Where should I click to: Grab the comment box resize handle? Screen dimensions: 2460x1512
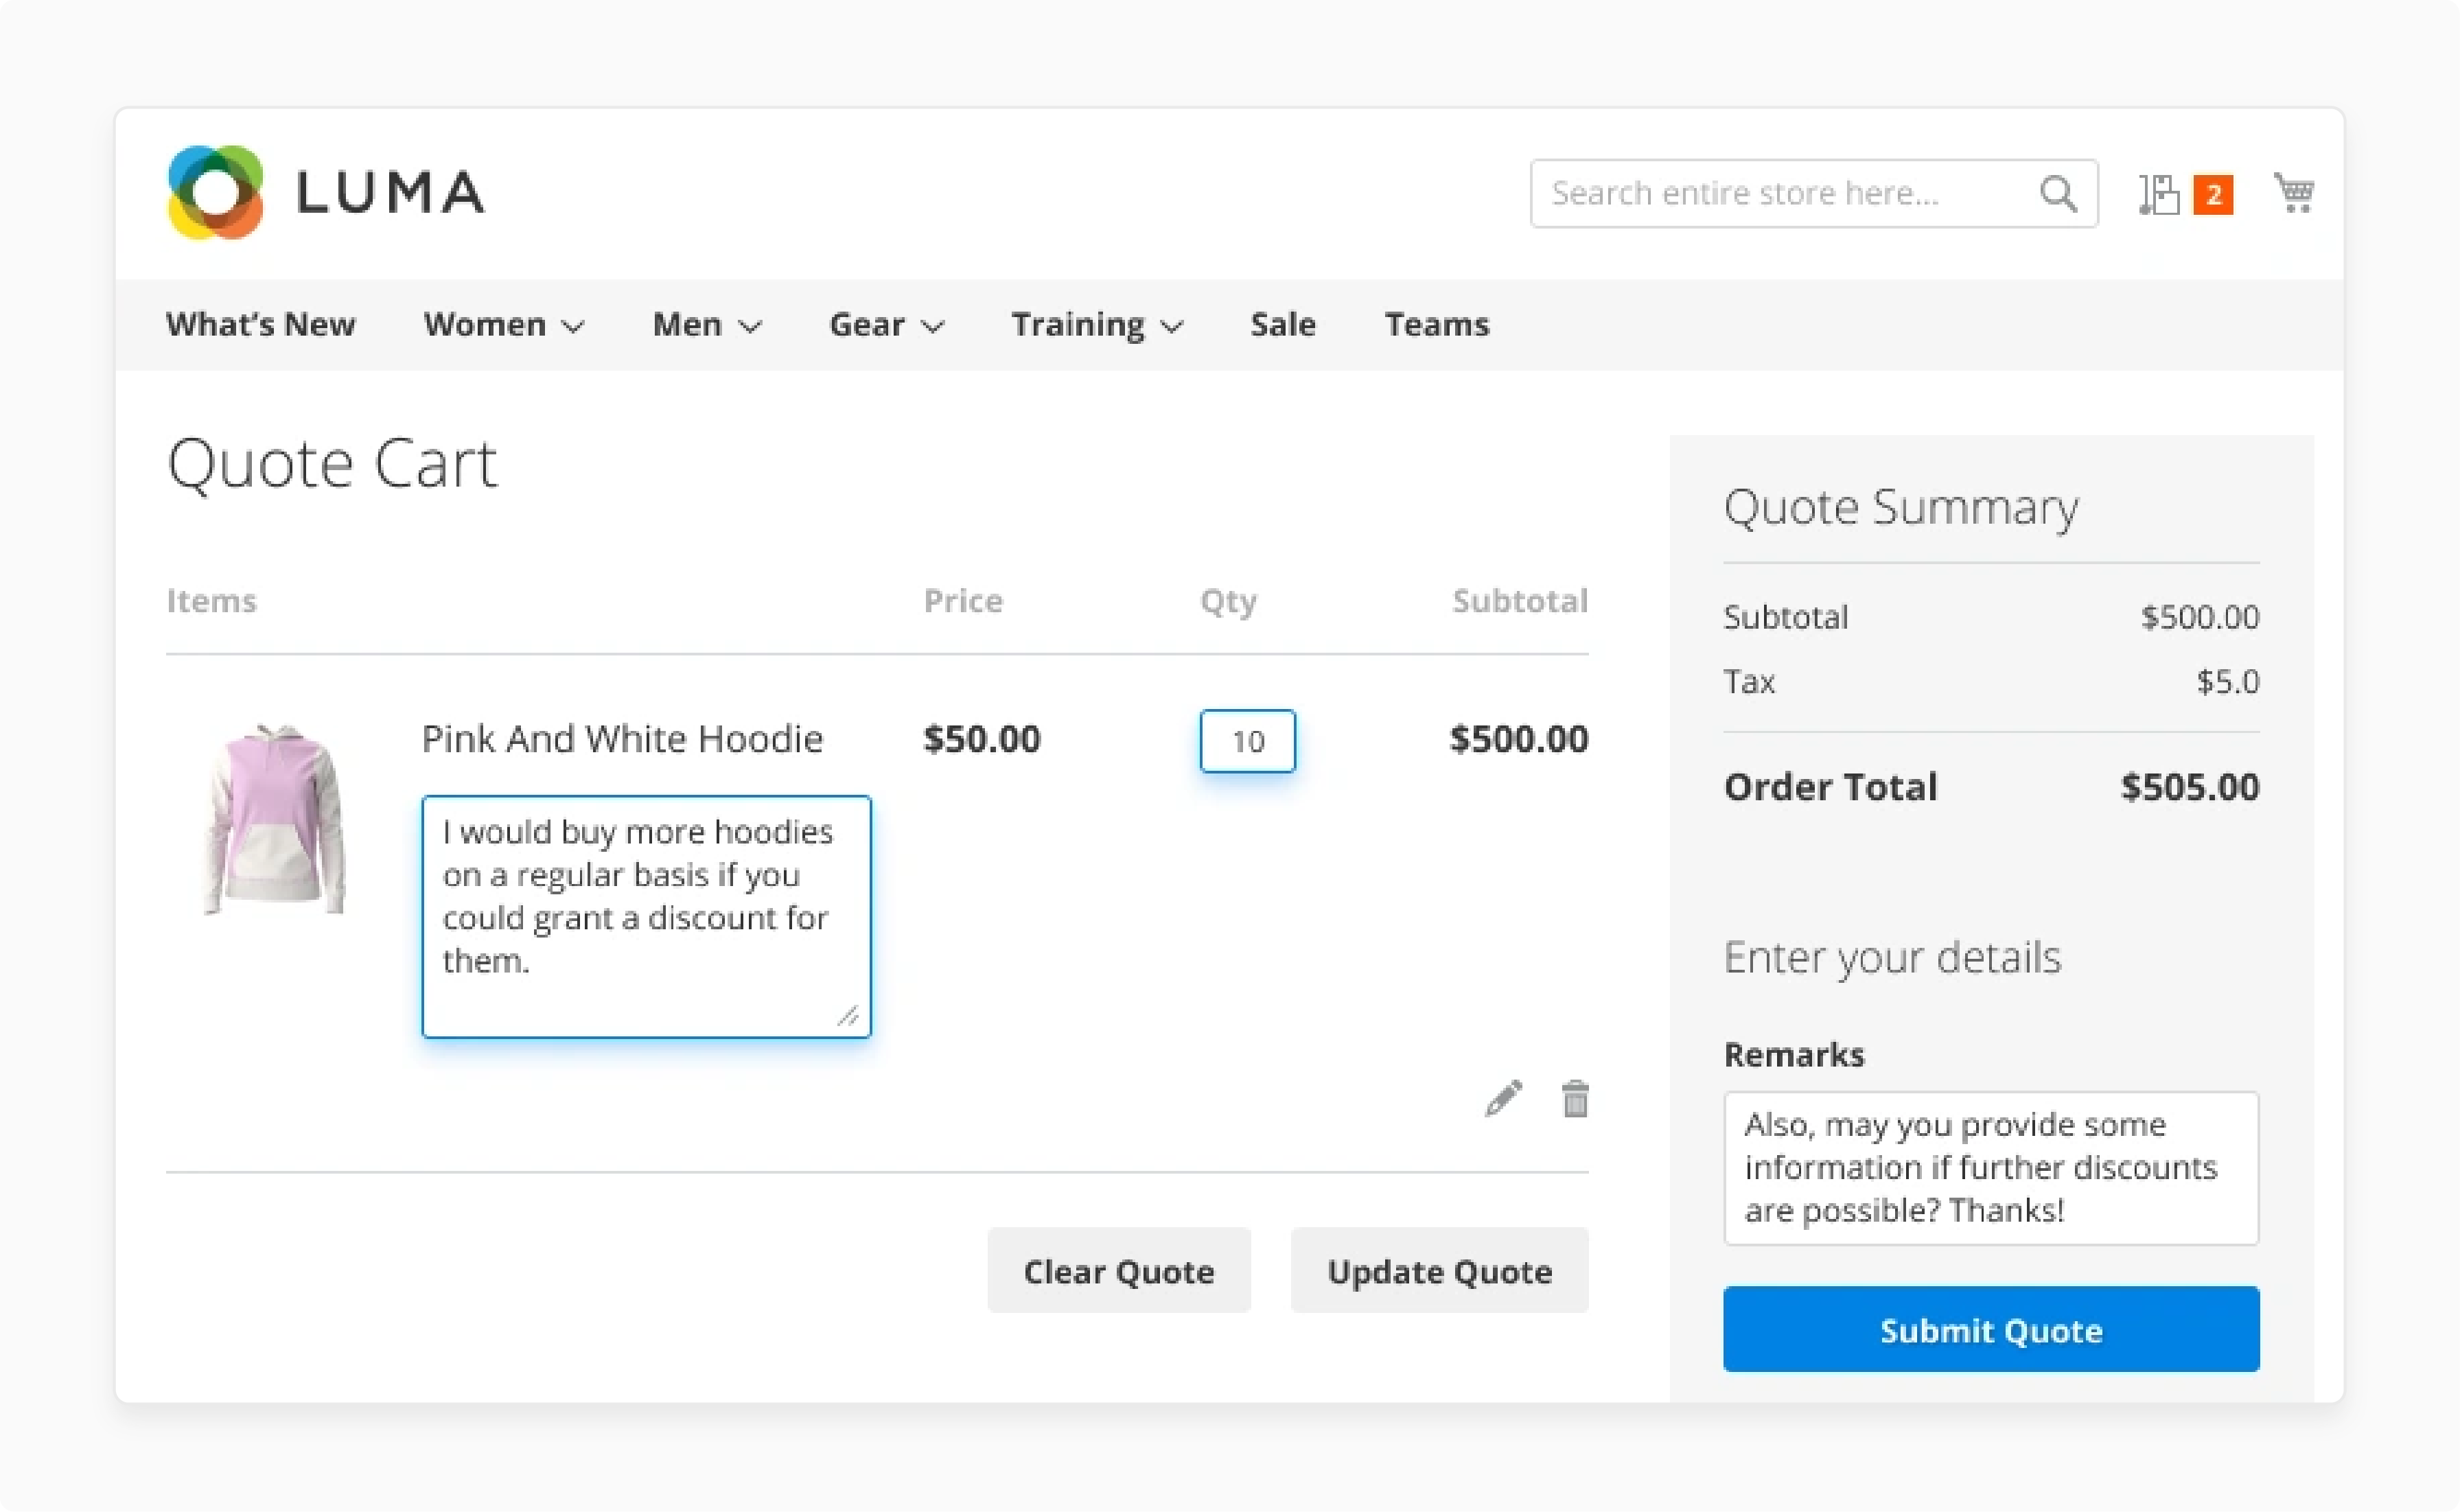[848, 1015]
